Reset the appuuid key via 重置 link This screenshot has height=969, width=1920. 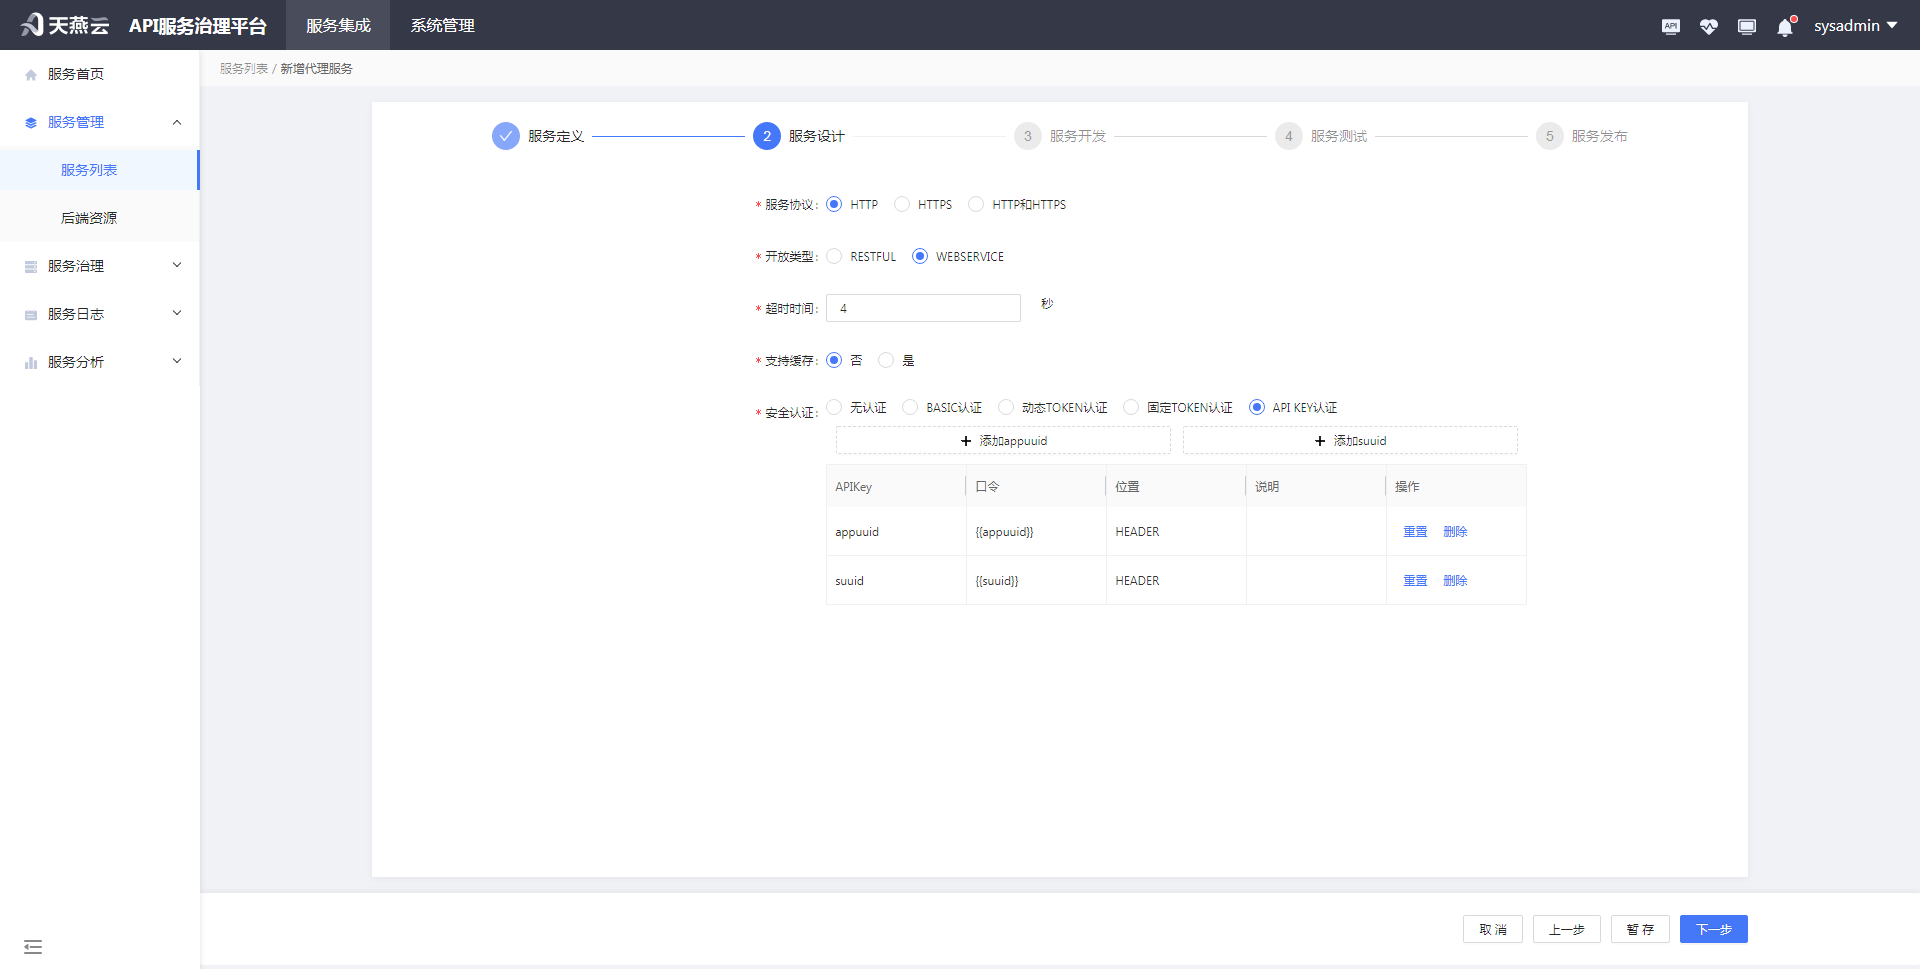click(x=1414, y=531)
